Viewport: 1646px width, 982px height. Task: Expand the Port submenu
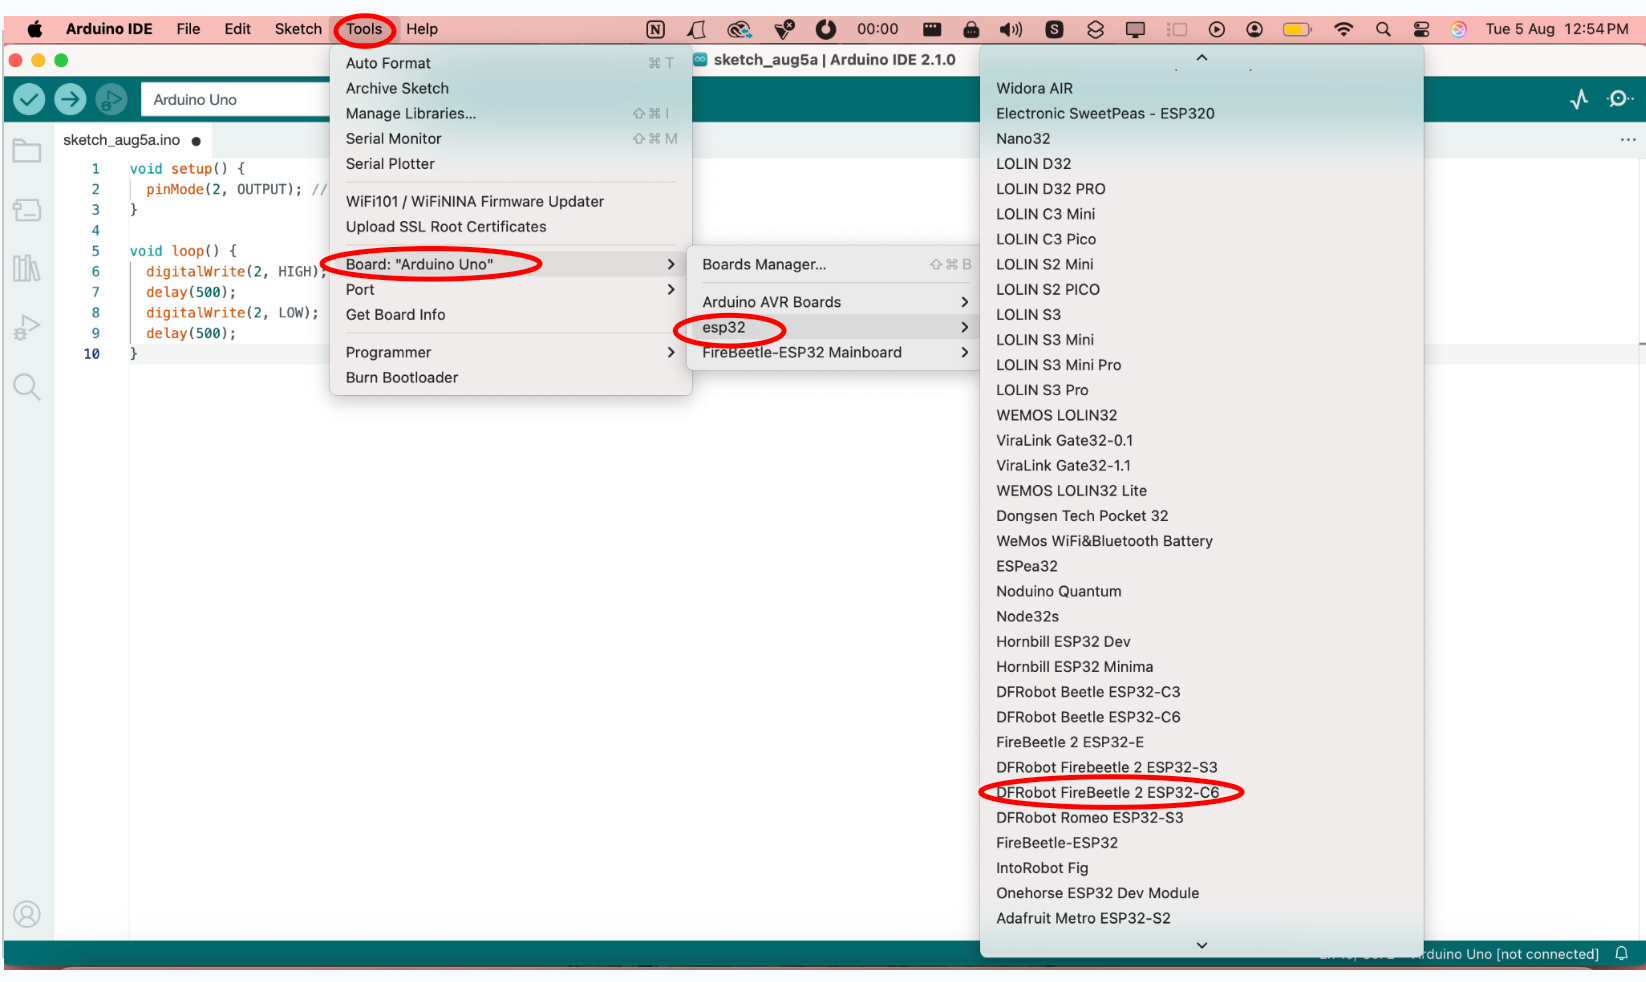click(510, 290)
